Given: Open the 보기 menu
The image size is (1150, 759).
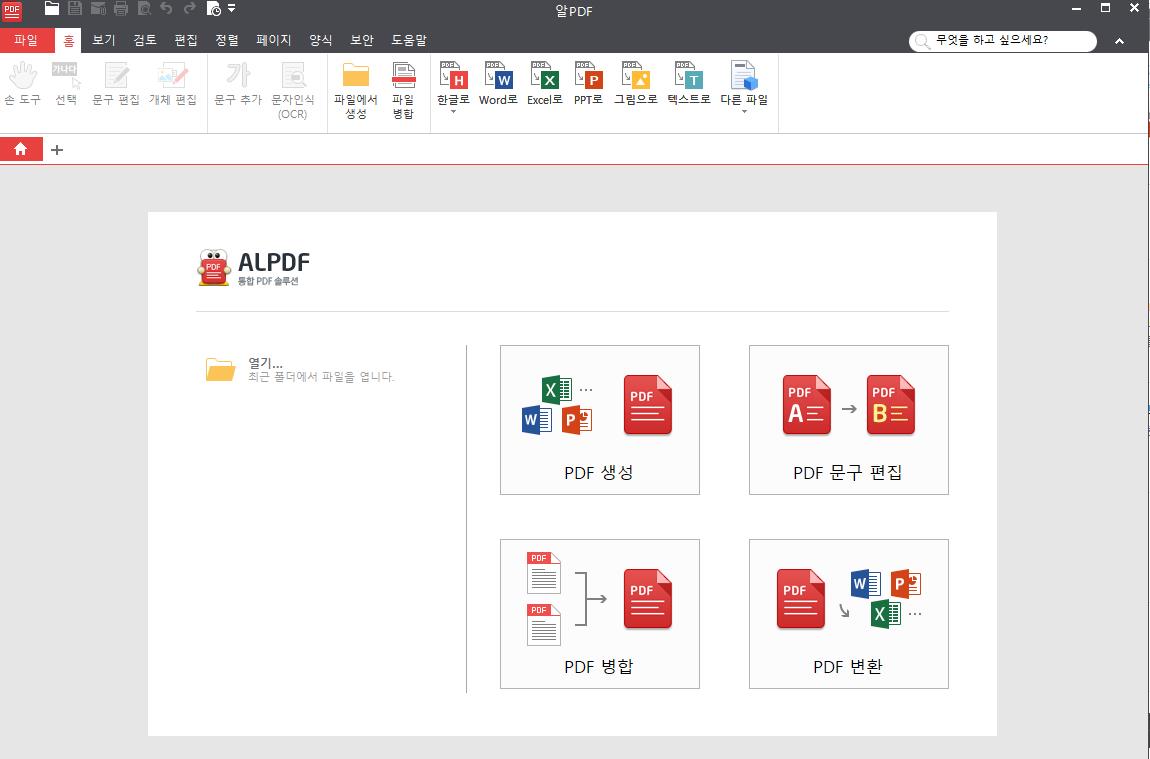Looking at the screenshot, I should coord(102,40).
